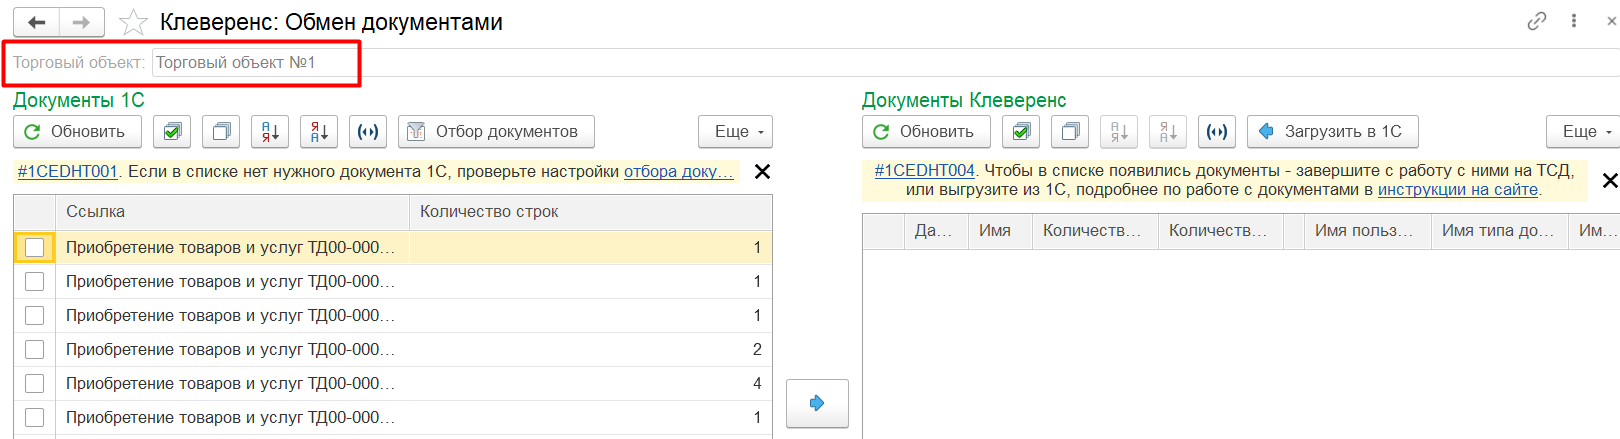The width and height of the screenshot is (1620, 439).
Task: Check all documents in Документы 1С
Action: (x=173, y=132)
